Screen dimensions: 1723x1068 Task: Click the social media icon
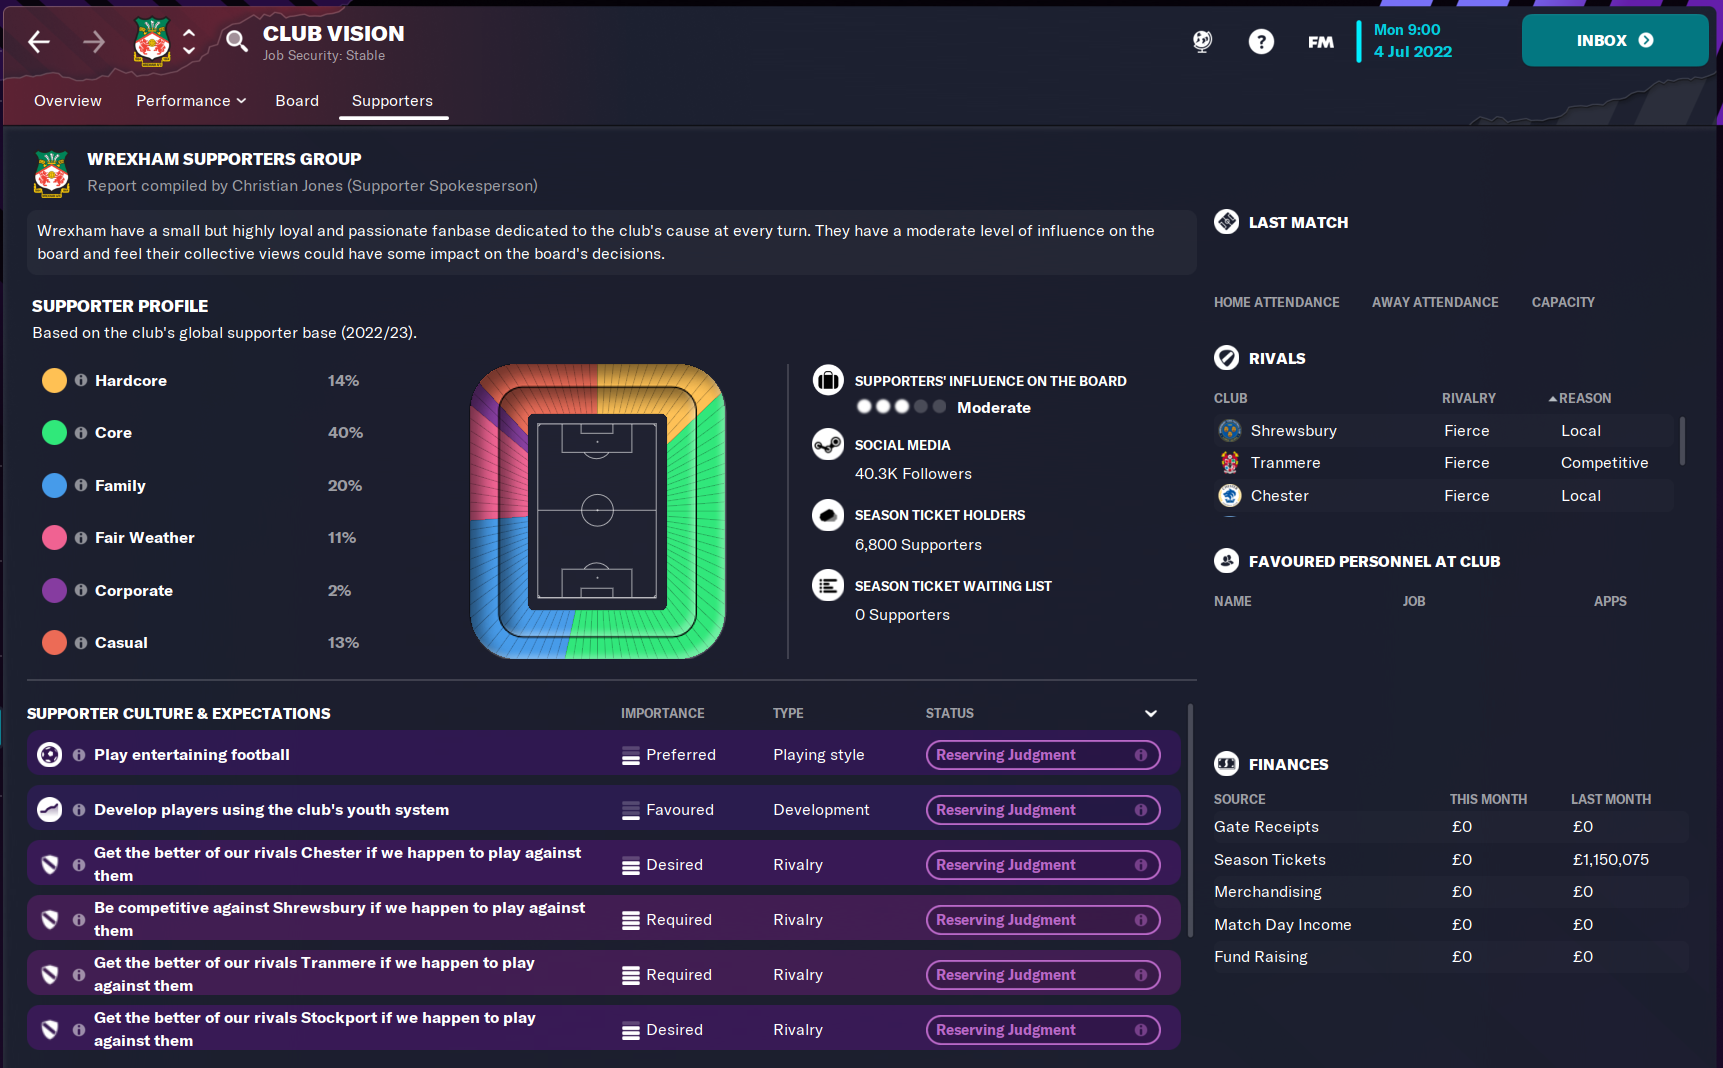828,444
